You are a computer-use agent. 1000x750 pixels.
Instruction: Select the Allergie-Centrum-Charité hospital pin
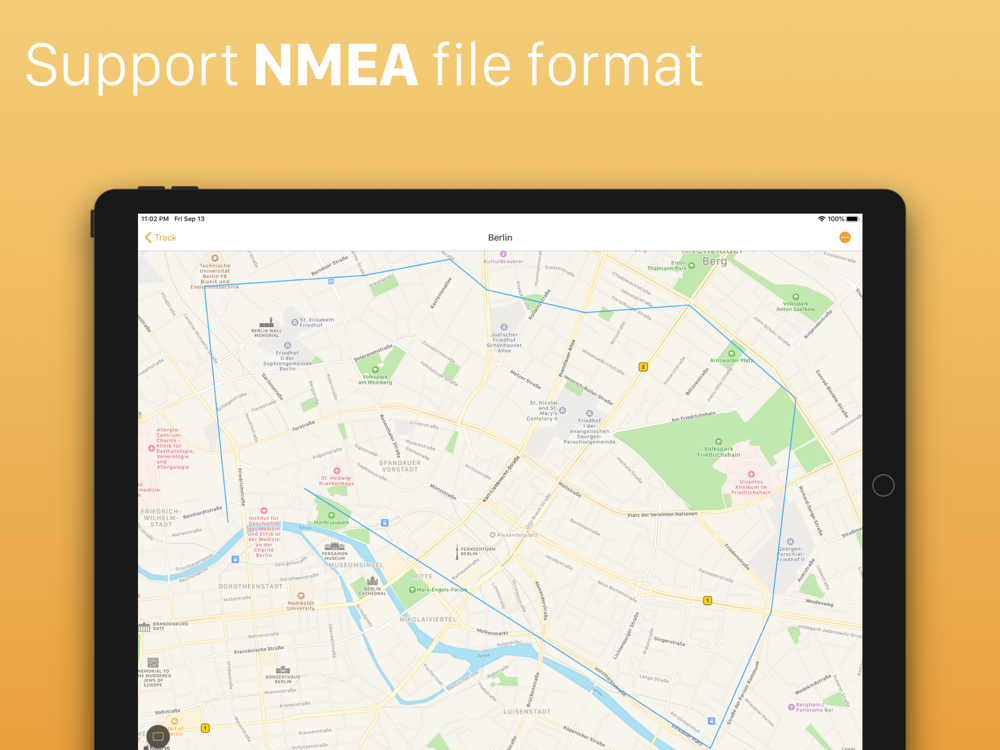151,448
